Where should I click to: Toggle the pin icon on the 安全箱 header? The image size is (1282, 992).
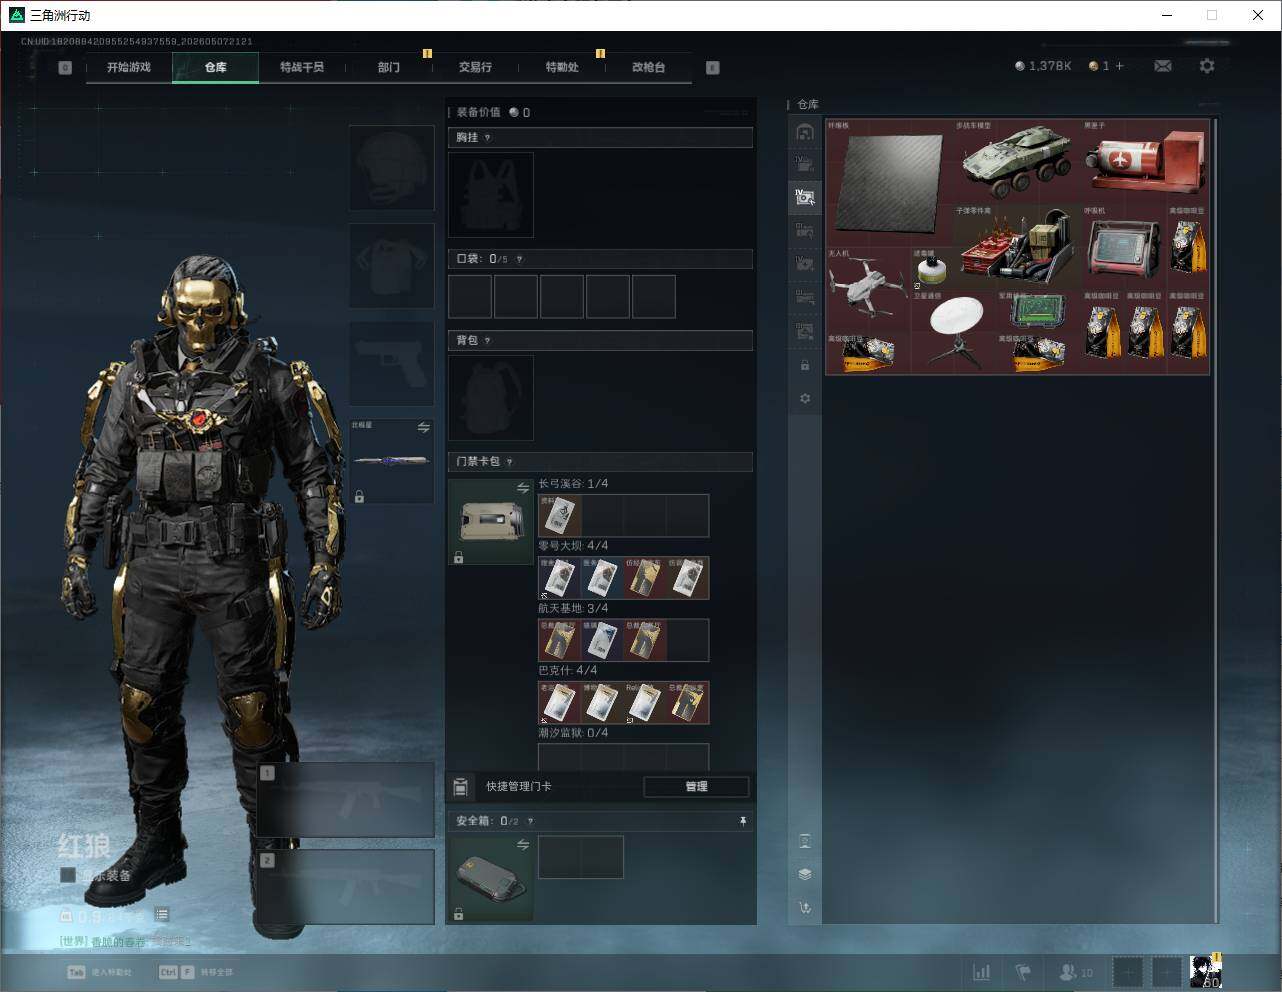click(x=743, y=821)
